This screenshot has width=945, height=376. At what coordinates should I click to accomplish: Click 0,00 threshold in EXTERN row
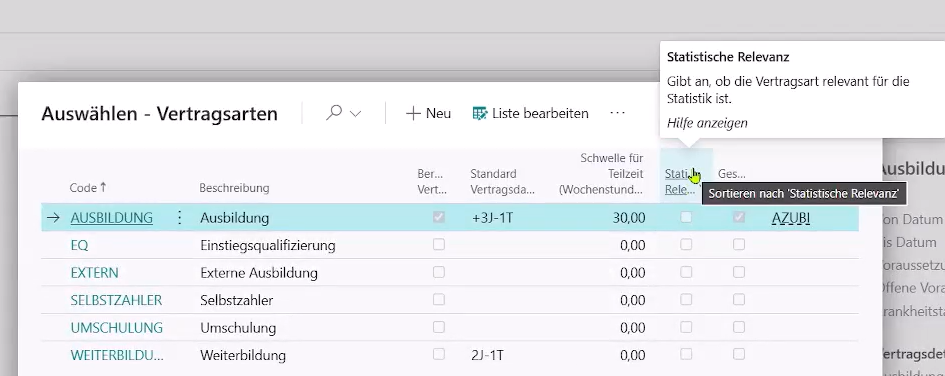pyautogui.click(x=633, y=272)
